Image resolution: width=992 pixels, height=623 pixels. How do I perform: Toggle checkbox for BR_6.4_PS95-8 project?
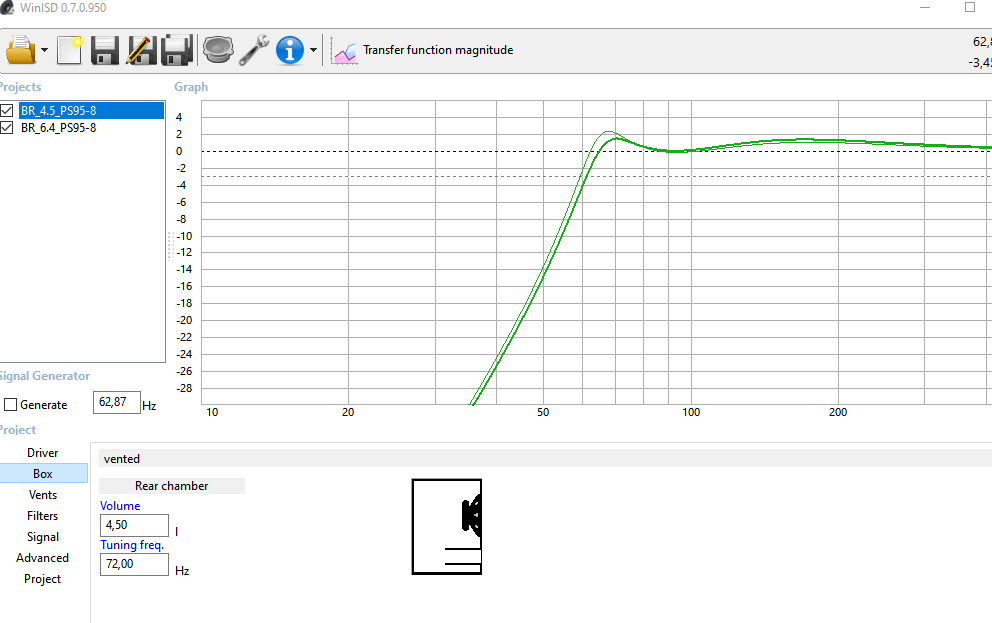pos(7,128)
